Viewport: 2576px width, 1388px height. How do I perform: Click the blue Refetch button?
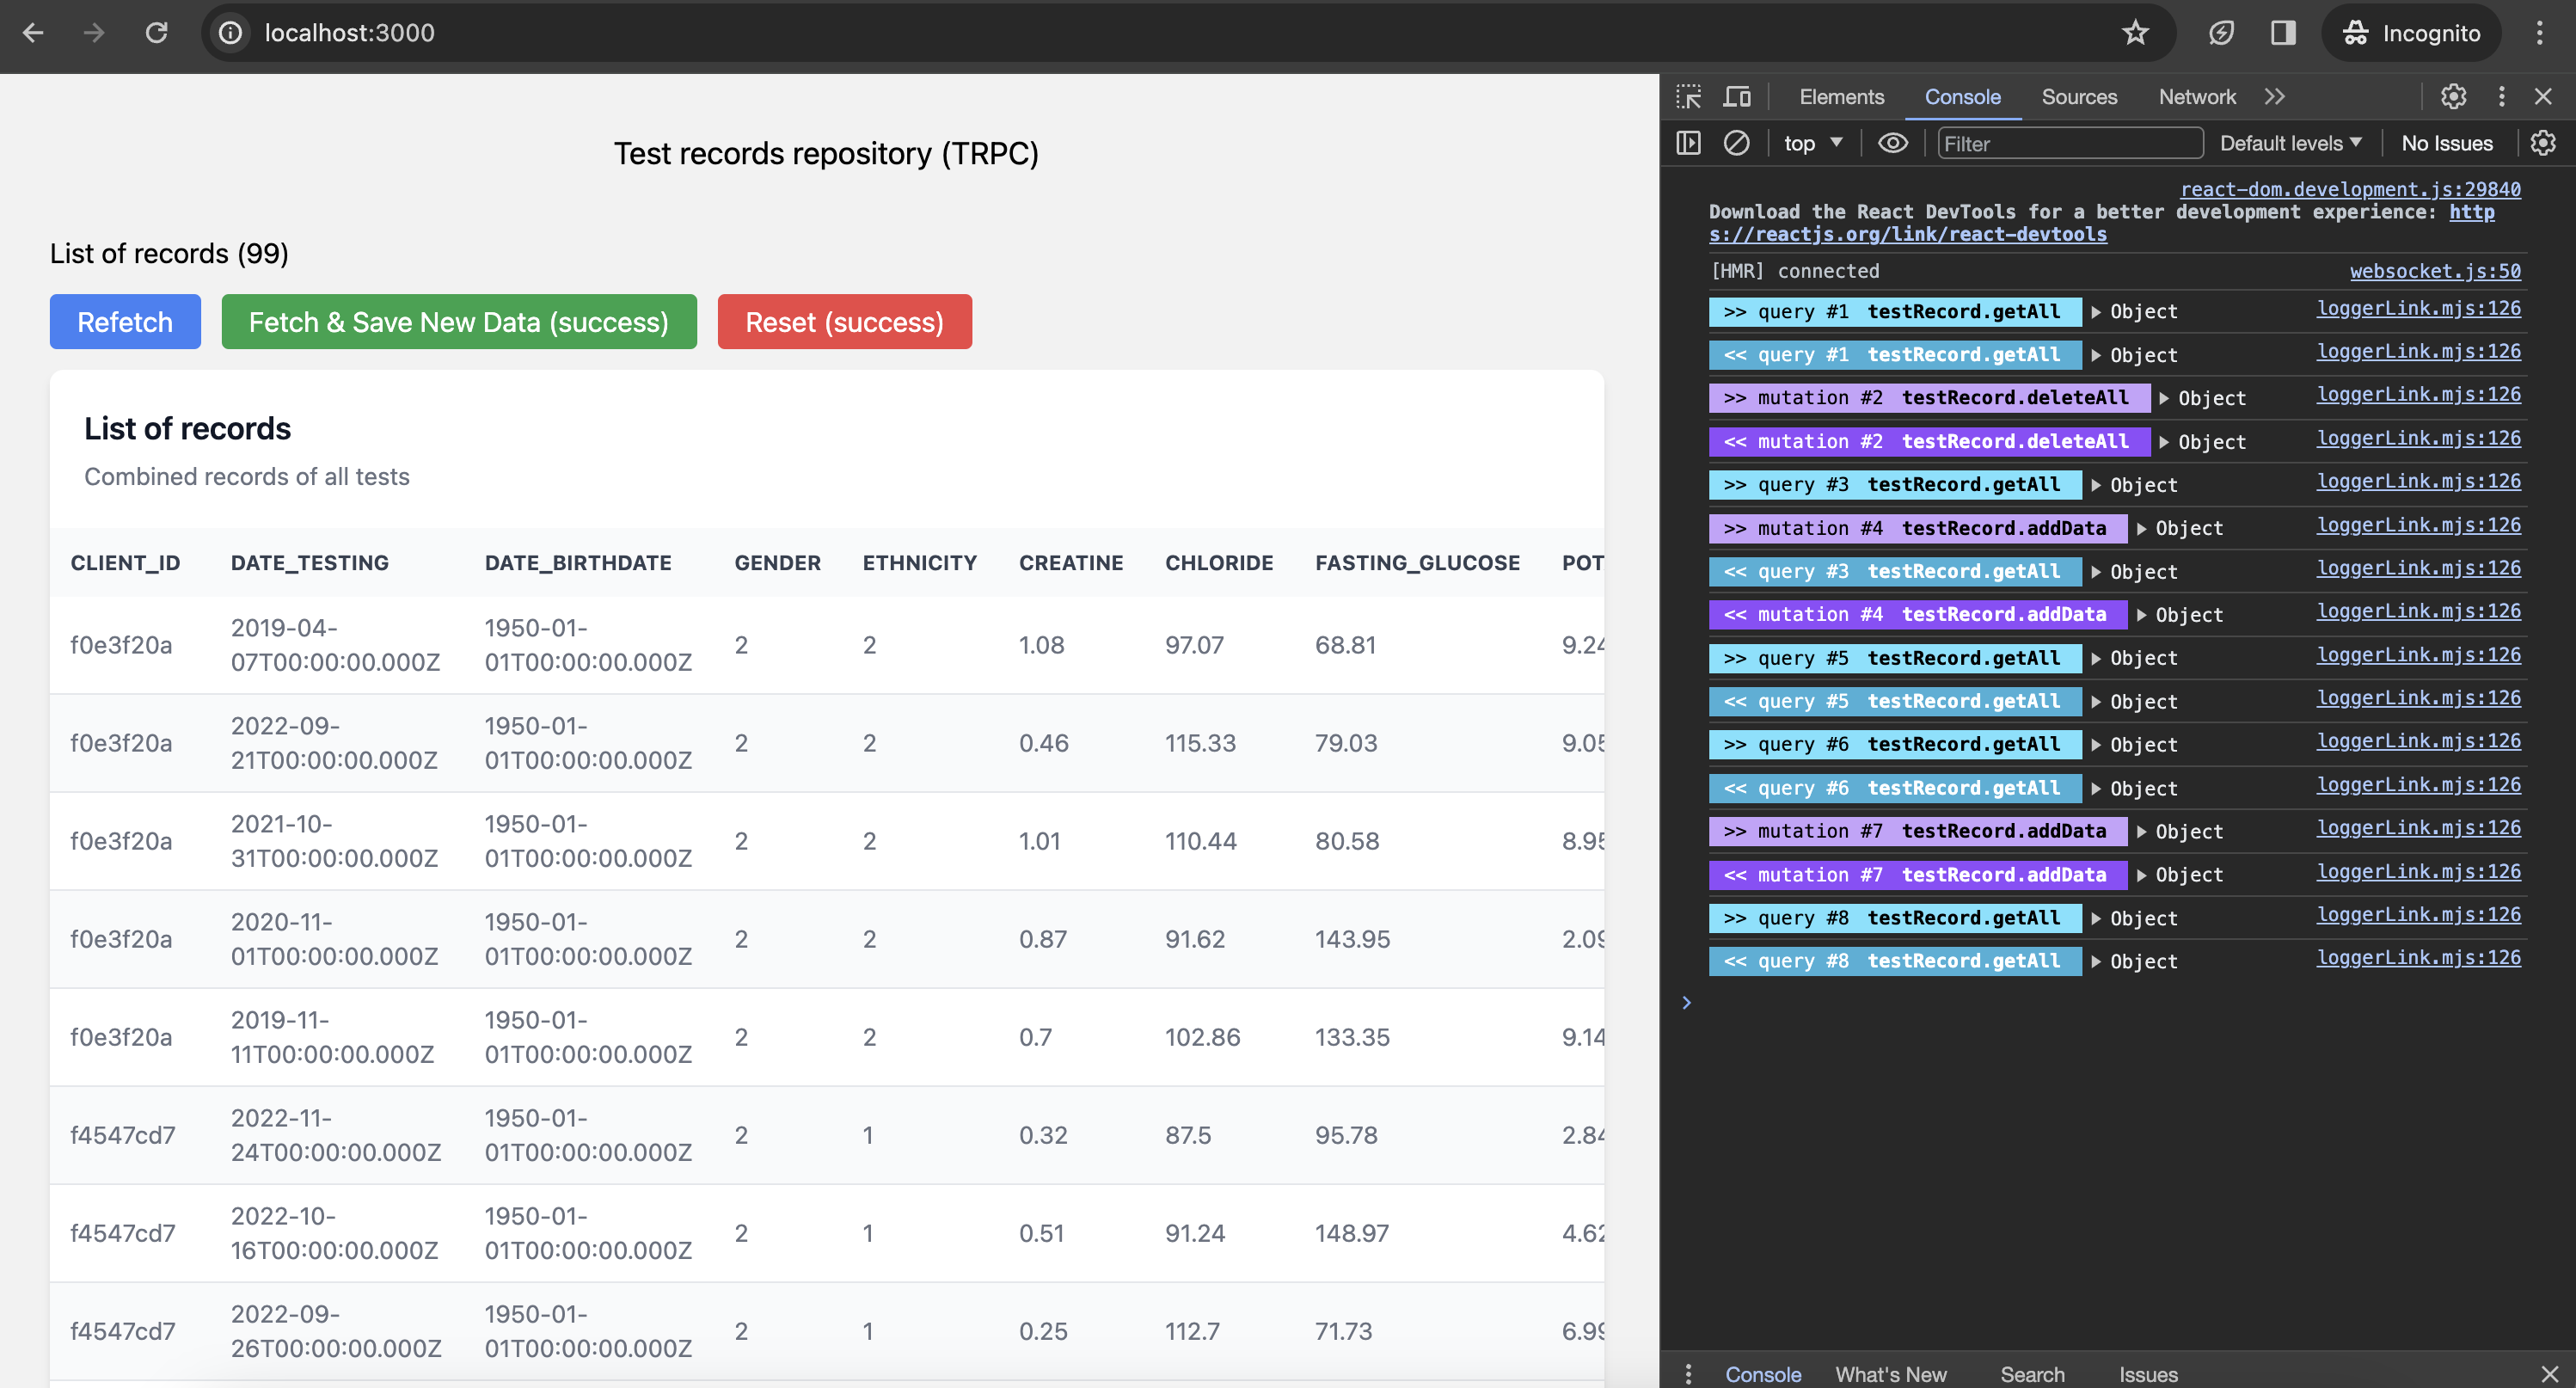pyautogui.click(x=125, y=322)
